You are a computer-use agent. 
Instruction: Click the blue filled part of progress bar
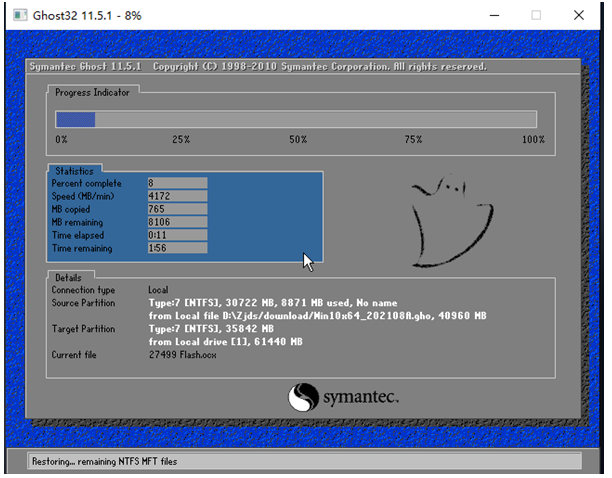pos(75,119)
